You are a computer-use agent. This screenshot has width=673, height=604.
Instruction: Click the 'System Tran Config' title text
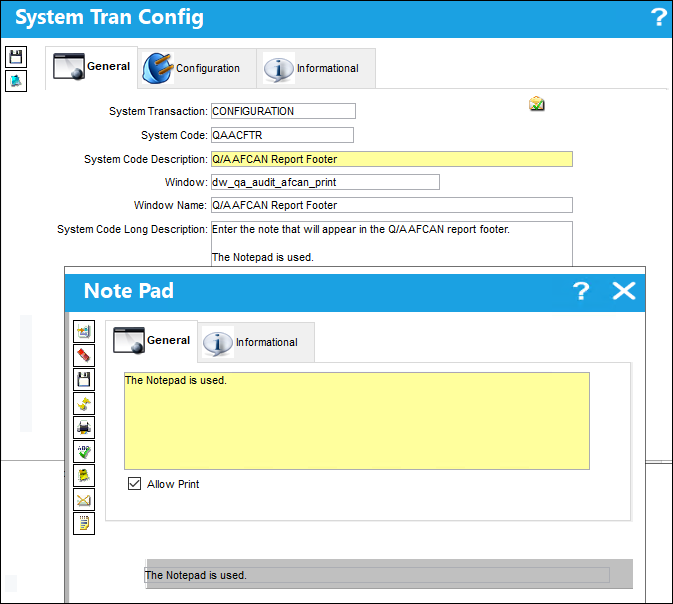click(x=109, y=18)
